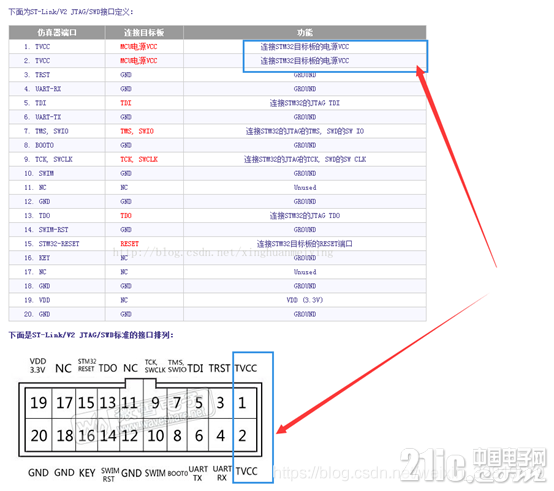Click the 'KEY' label below pin 16
The width and height of the screenshot is (554, 491).
pyautogui.click(x=87, y=473)
